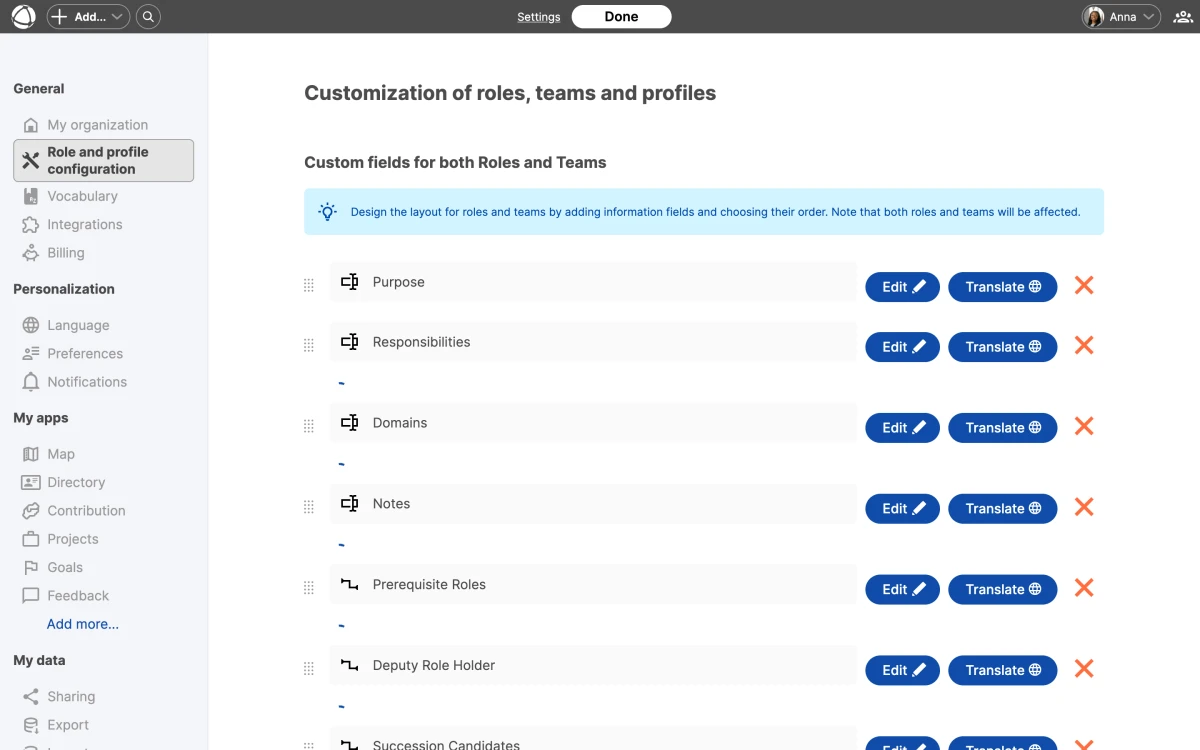Screen dimensions: 1200x750
Task: Open the Directory app
Action: click(74, 482)
